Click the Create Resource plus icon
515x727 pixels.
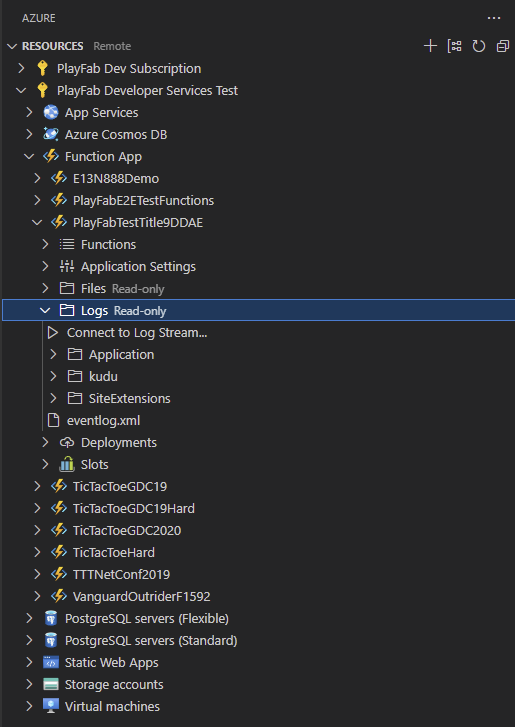pyautogui.click(x=430, y=46)
